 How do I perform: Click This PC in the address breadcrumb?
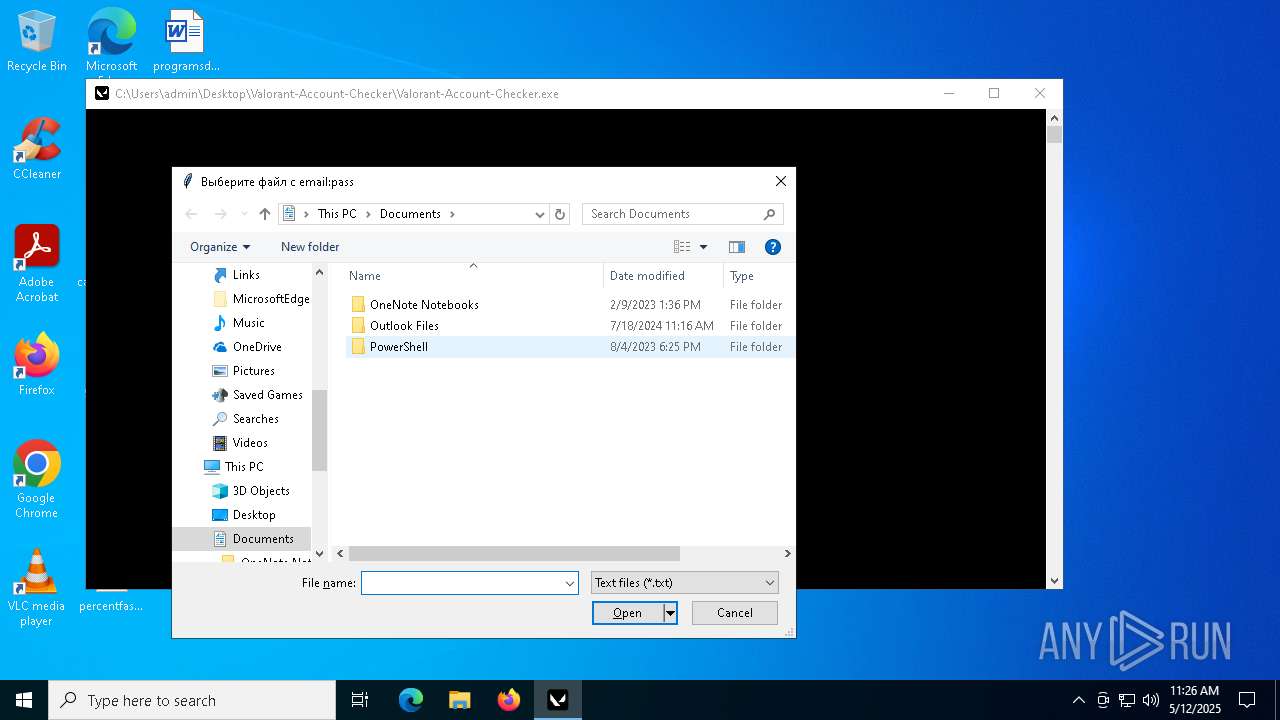pyautogui.click(x=337, y=214)
